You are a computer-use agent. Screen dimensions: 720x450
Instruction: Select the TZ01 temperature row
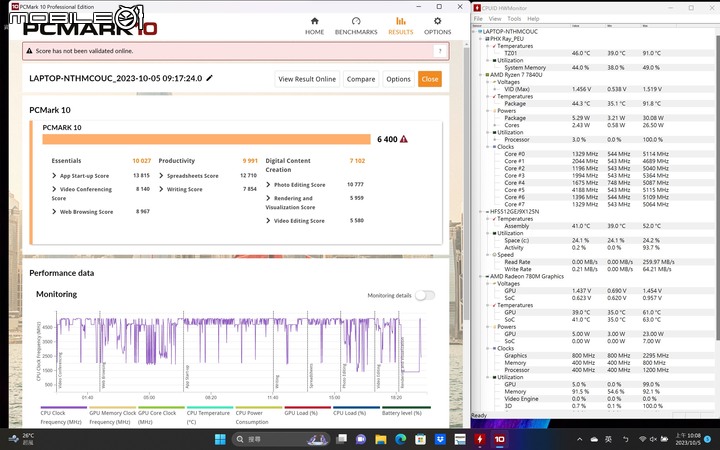(511, 53)
